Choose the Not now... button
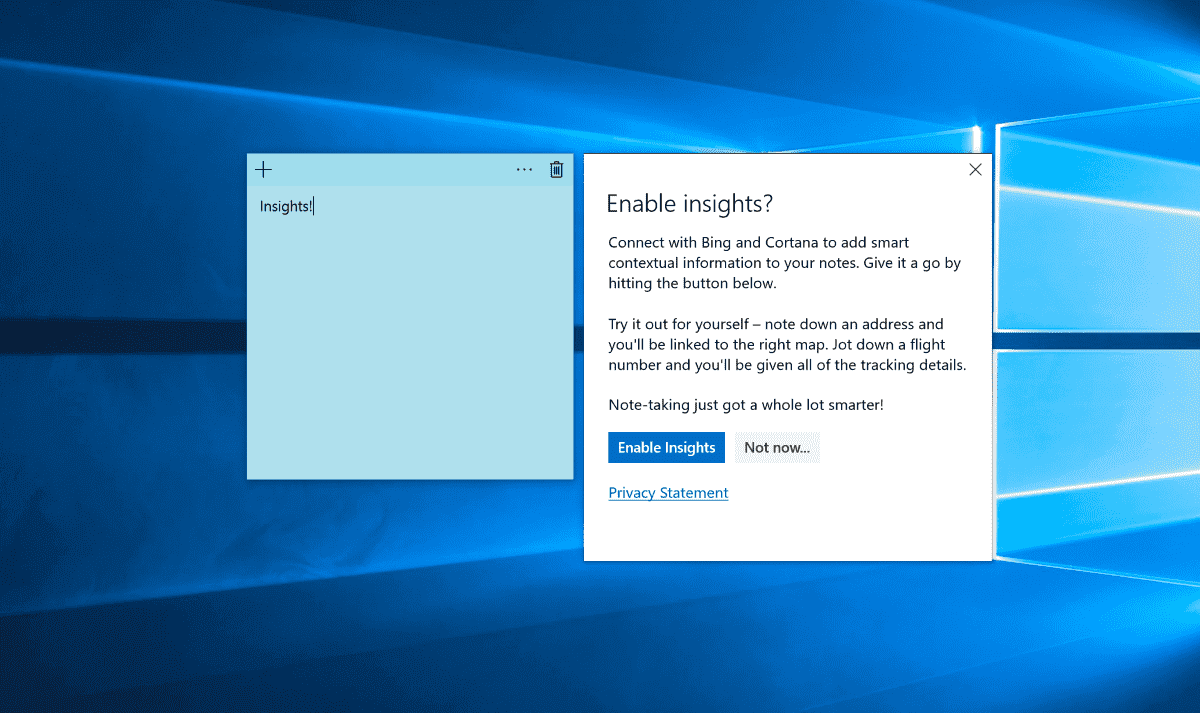This screenshot has height=713, width=1200. click(x=777, y=448)
